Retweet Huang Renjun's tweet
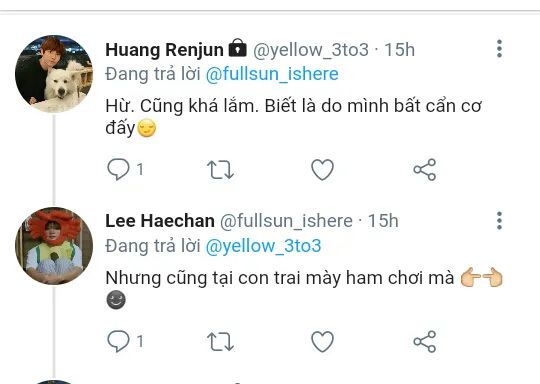This screenshot has width=540, height=384. coord(220,170)
